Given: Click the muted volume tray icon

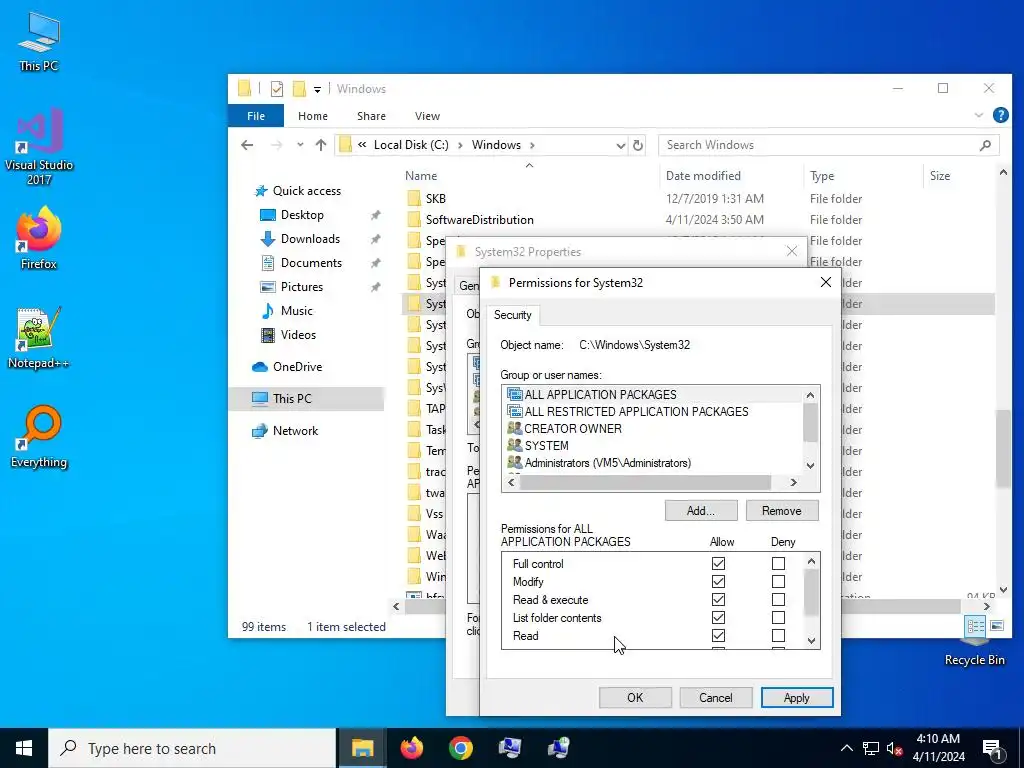Looking at the screenshot, I should point(894,748).
